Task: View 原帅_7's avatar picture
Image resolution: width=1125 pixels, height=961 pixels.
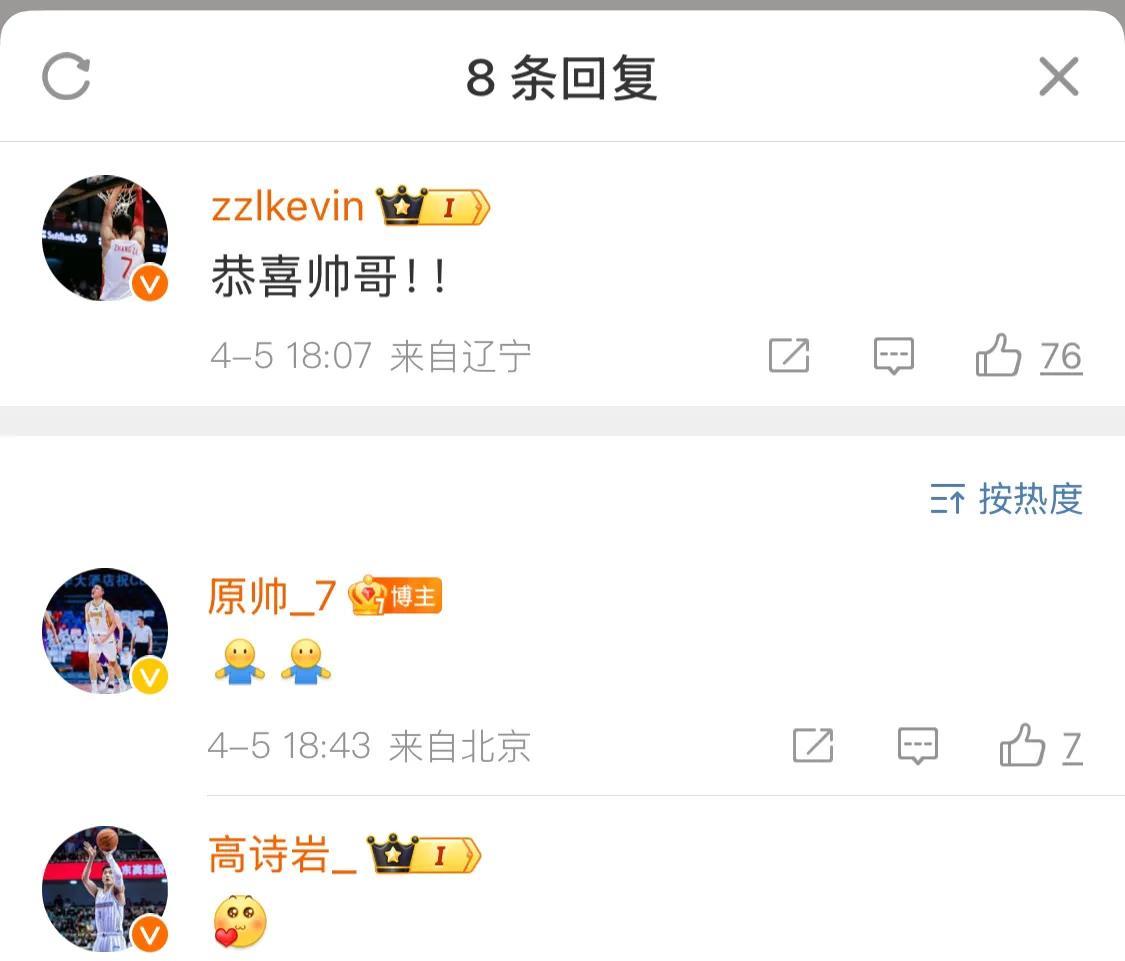Action: click(105, 631)
